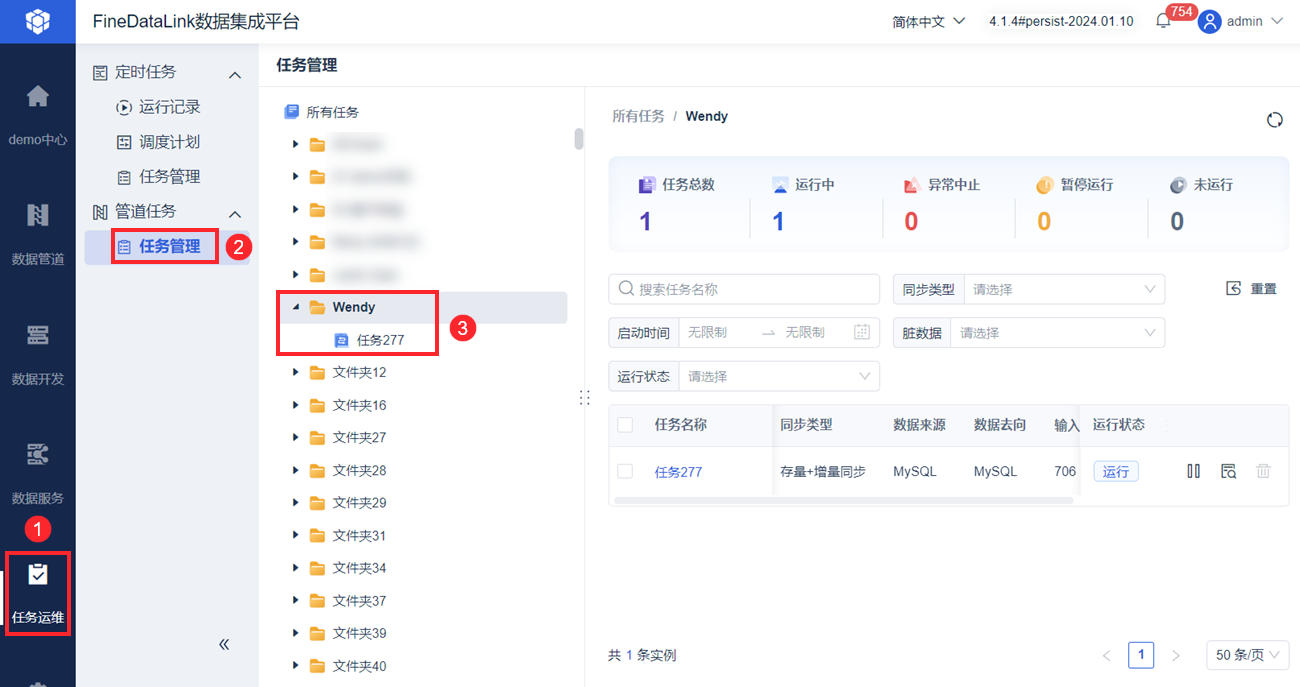Open the demo中心 home icon in the sidebar
The height and width of the screenshot is (687, 1300).
(38, 97)
